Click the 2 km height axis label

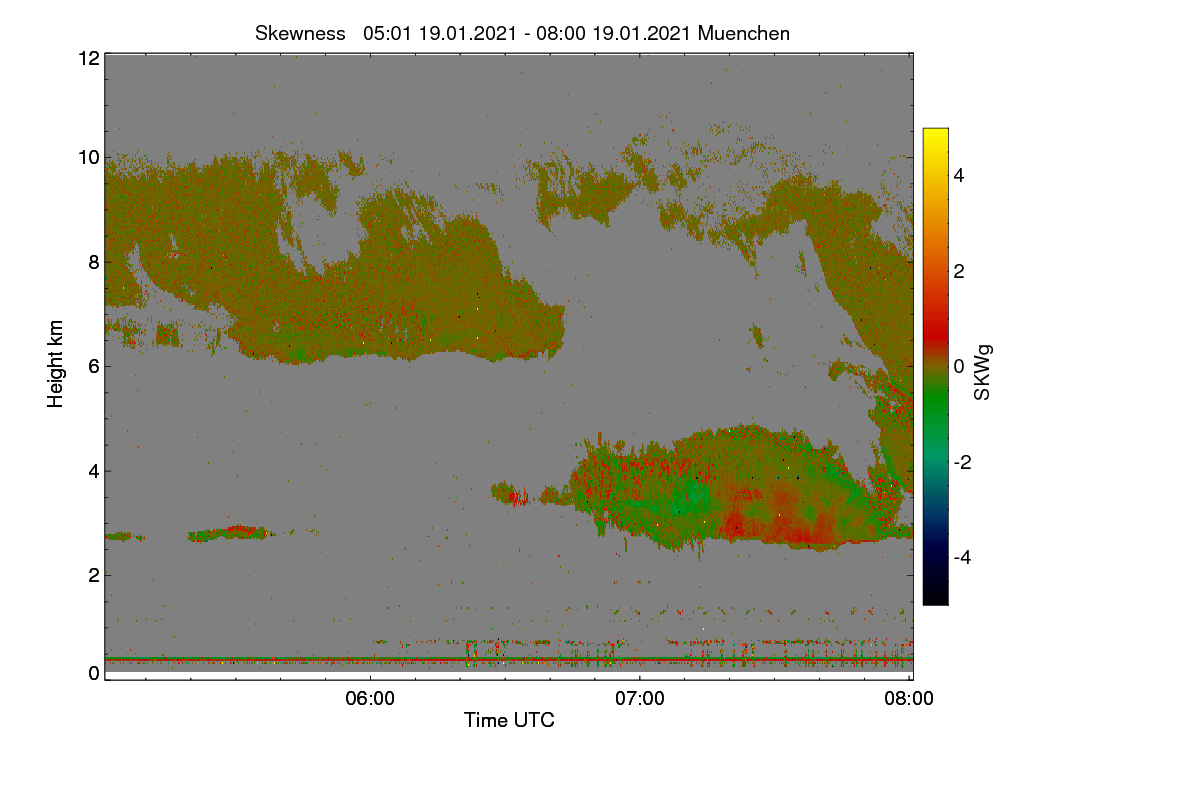(94, 574)
